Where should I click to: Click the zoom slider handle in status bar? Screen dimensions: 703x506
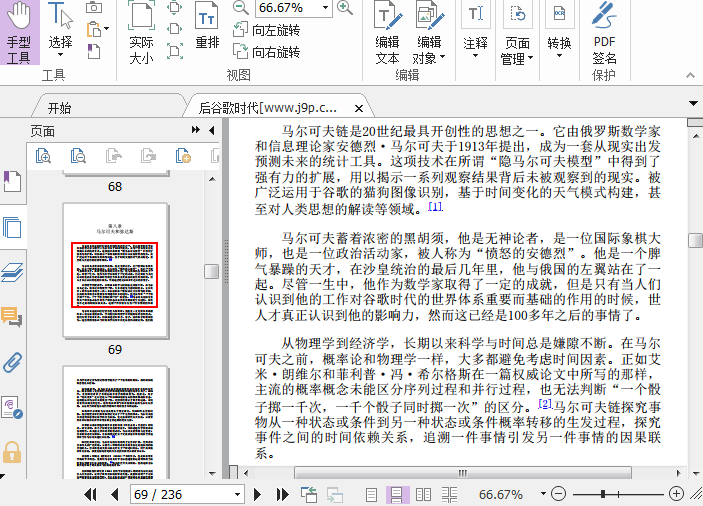[x=603, y=494]
